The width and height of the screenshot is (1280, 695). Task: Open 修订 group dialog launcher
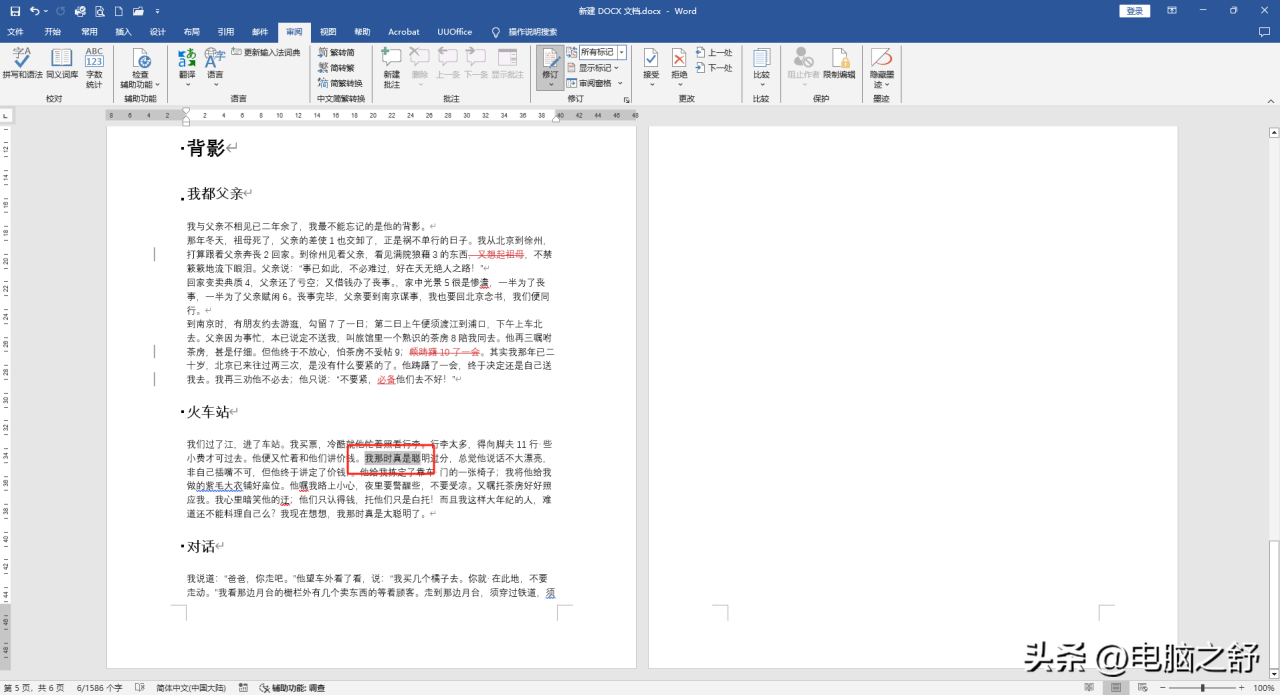tap(627, 100)
